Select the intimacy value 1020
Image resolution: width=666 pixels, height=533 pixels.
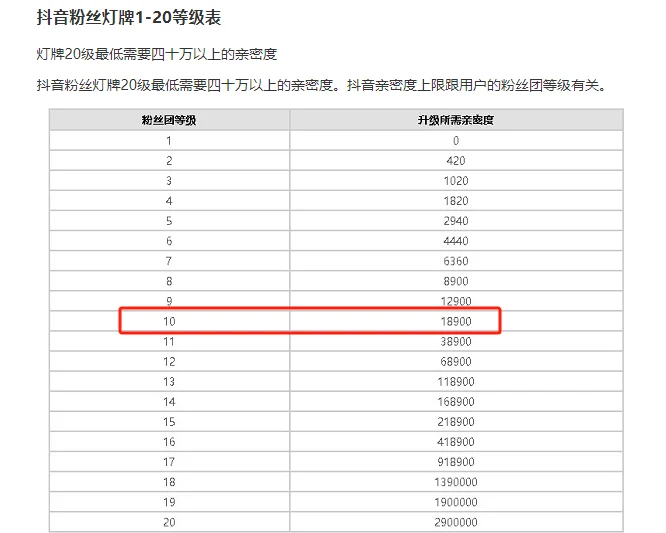tap(456, 181)
